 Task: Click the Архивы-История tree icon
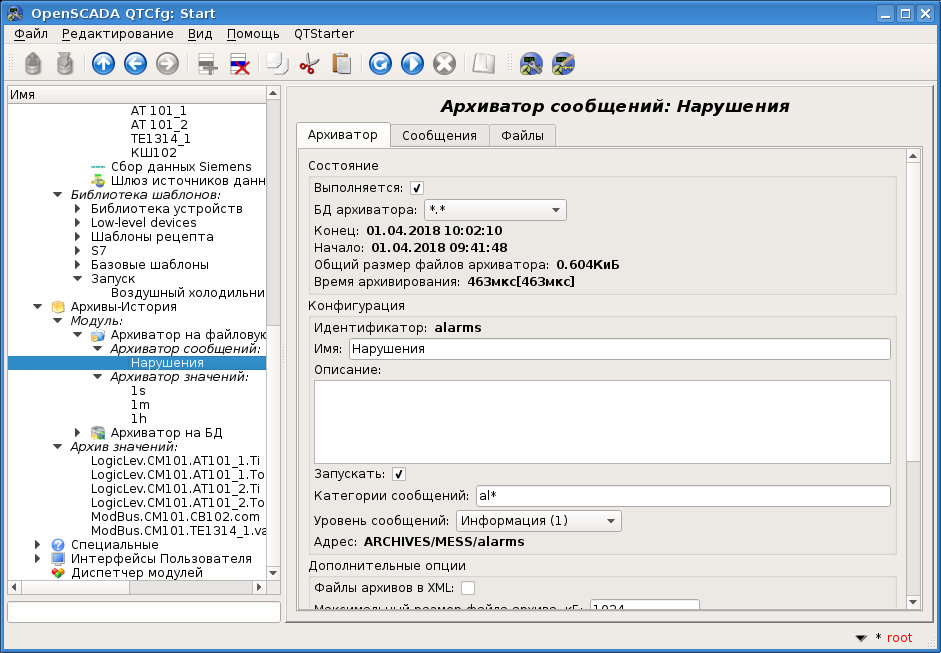tap(58, 307)
